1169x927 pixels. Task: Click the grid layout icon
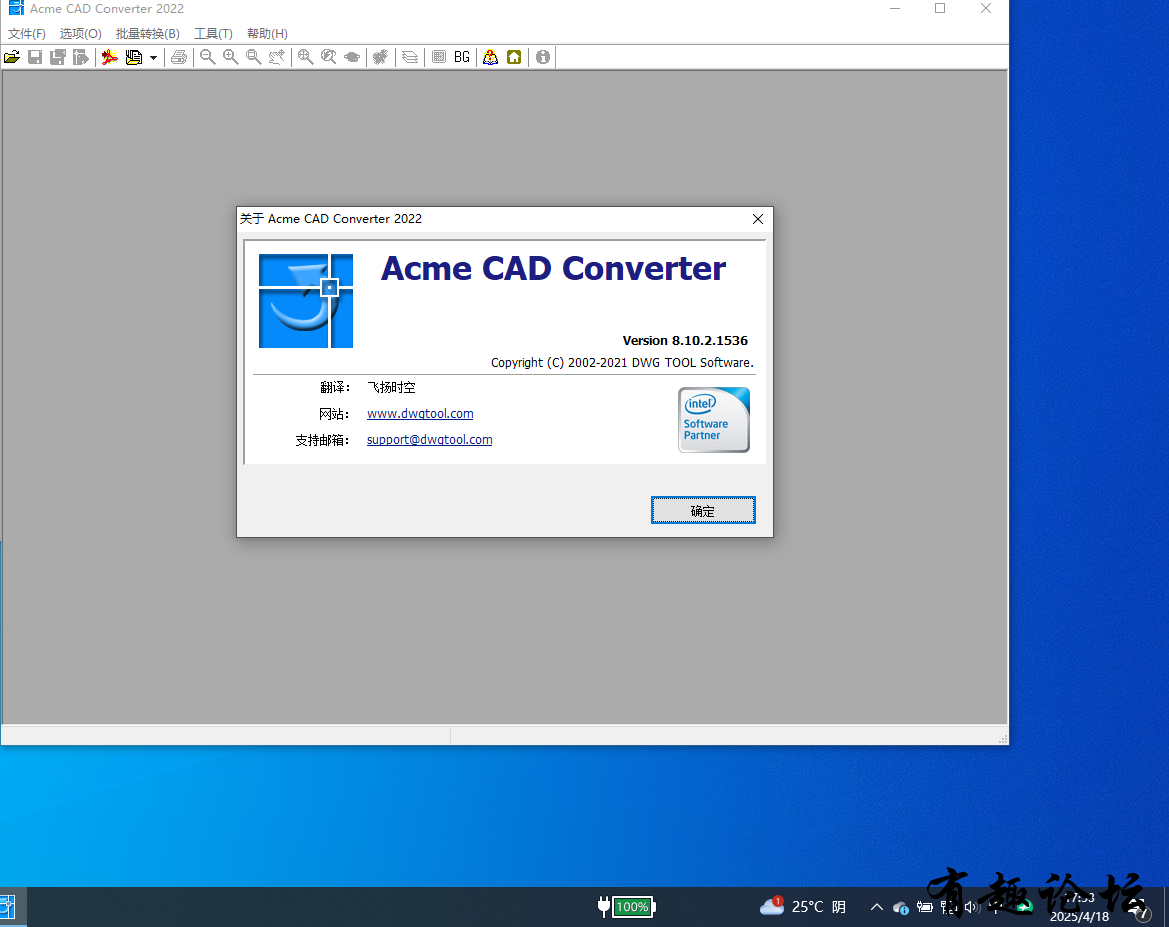tap(439, 57)
